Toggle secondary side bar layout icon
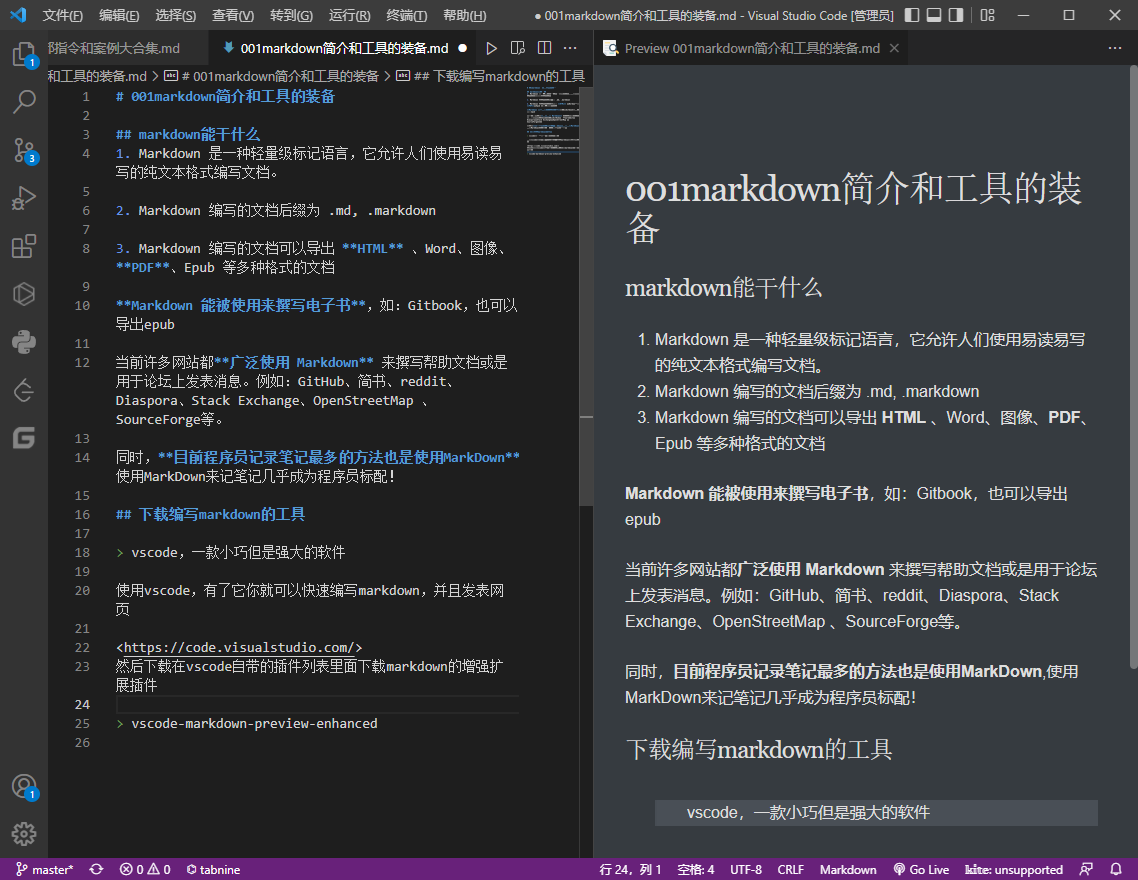 pos(956,15)
